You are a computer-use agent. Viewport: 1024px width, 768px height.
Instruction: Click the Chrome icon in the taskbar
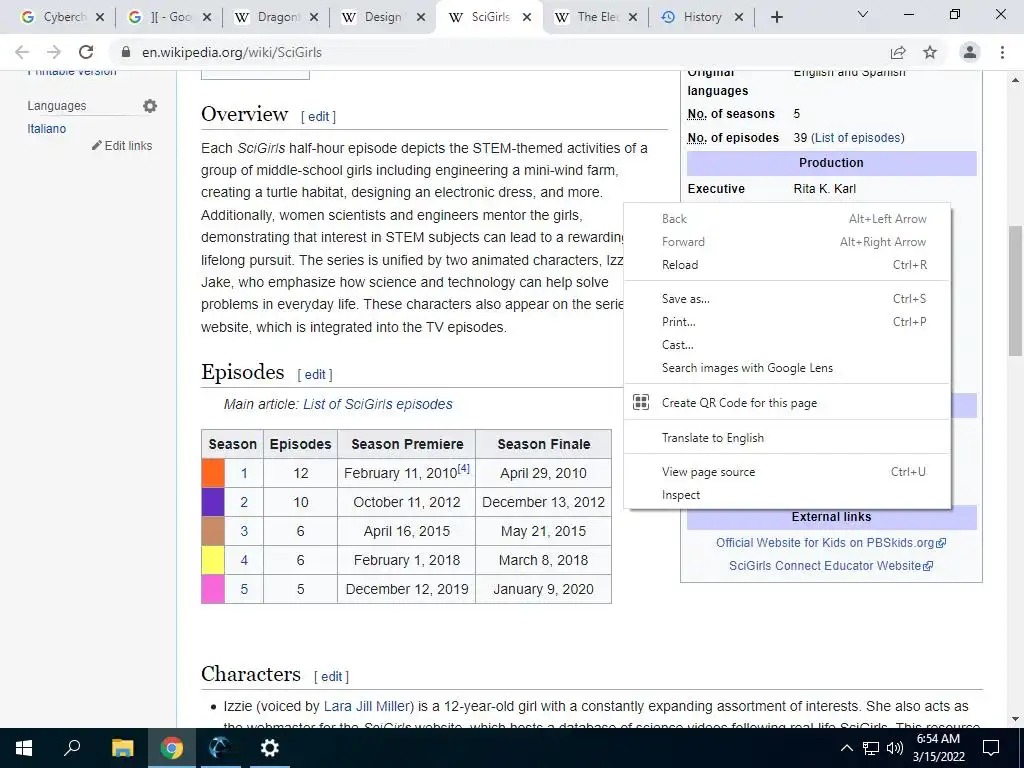(172, 748)
